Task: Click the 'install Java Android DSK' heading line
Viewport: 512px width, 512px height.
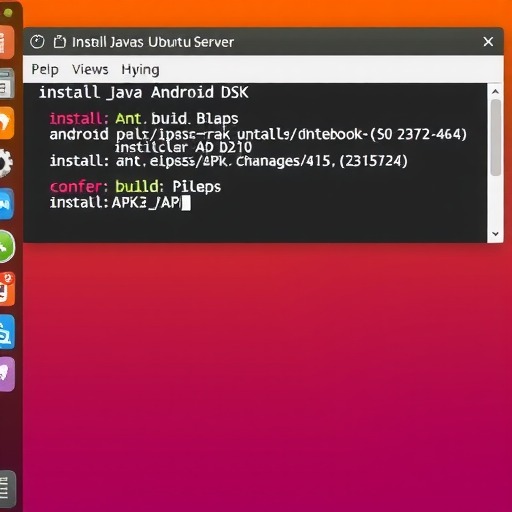Action: point(144,92)
